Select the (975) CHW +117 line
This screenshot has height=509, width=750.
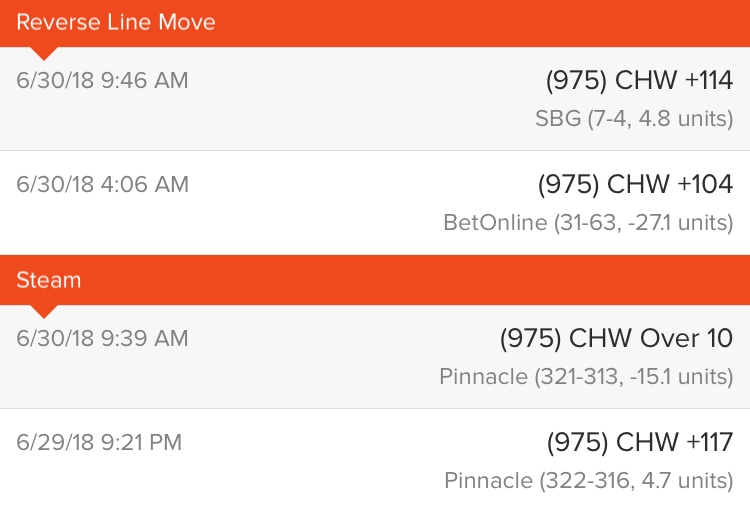click(640, 442)
